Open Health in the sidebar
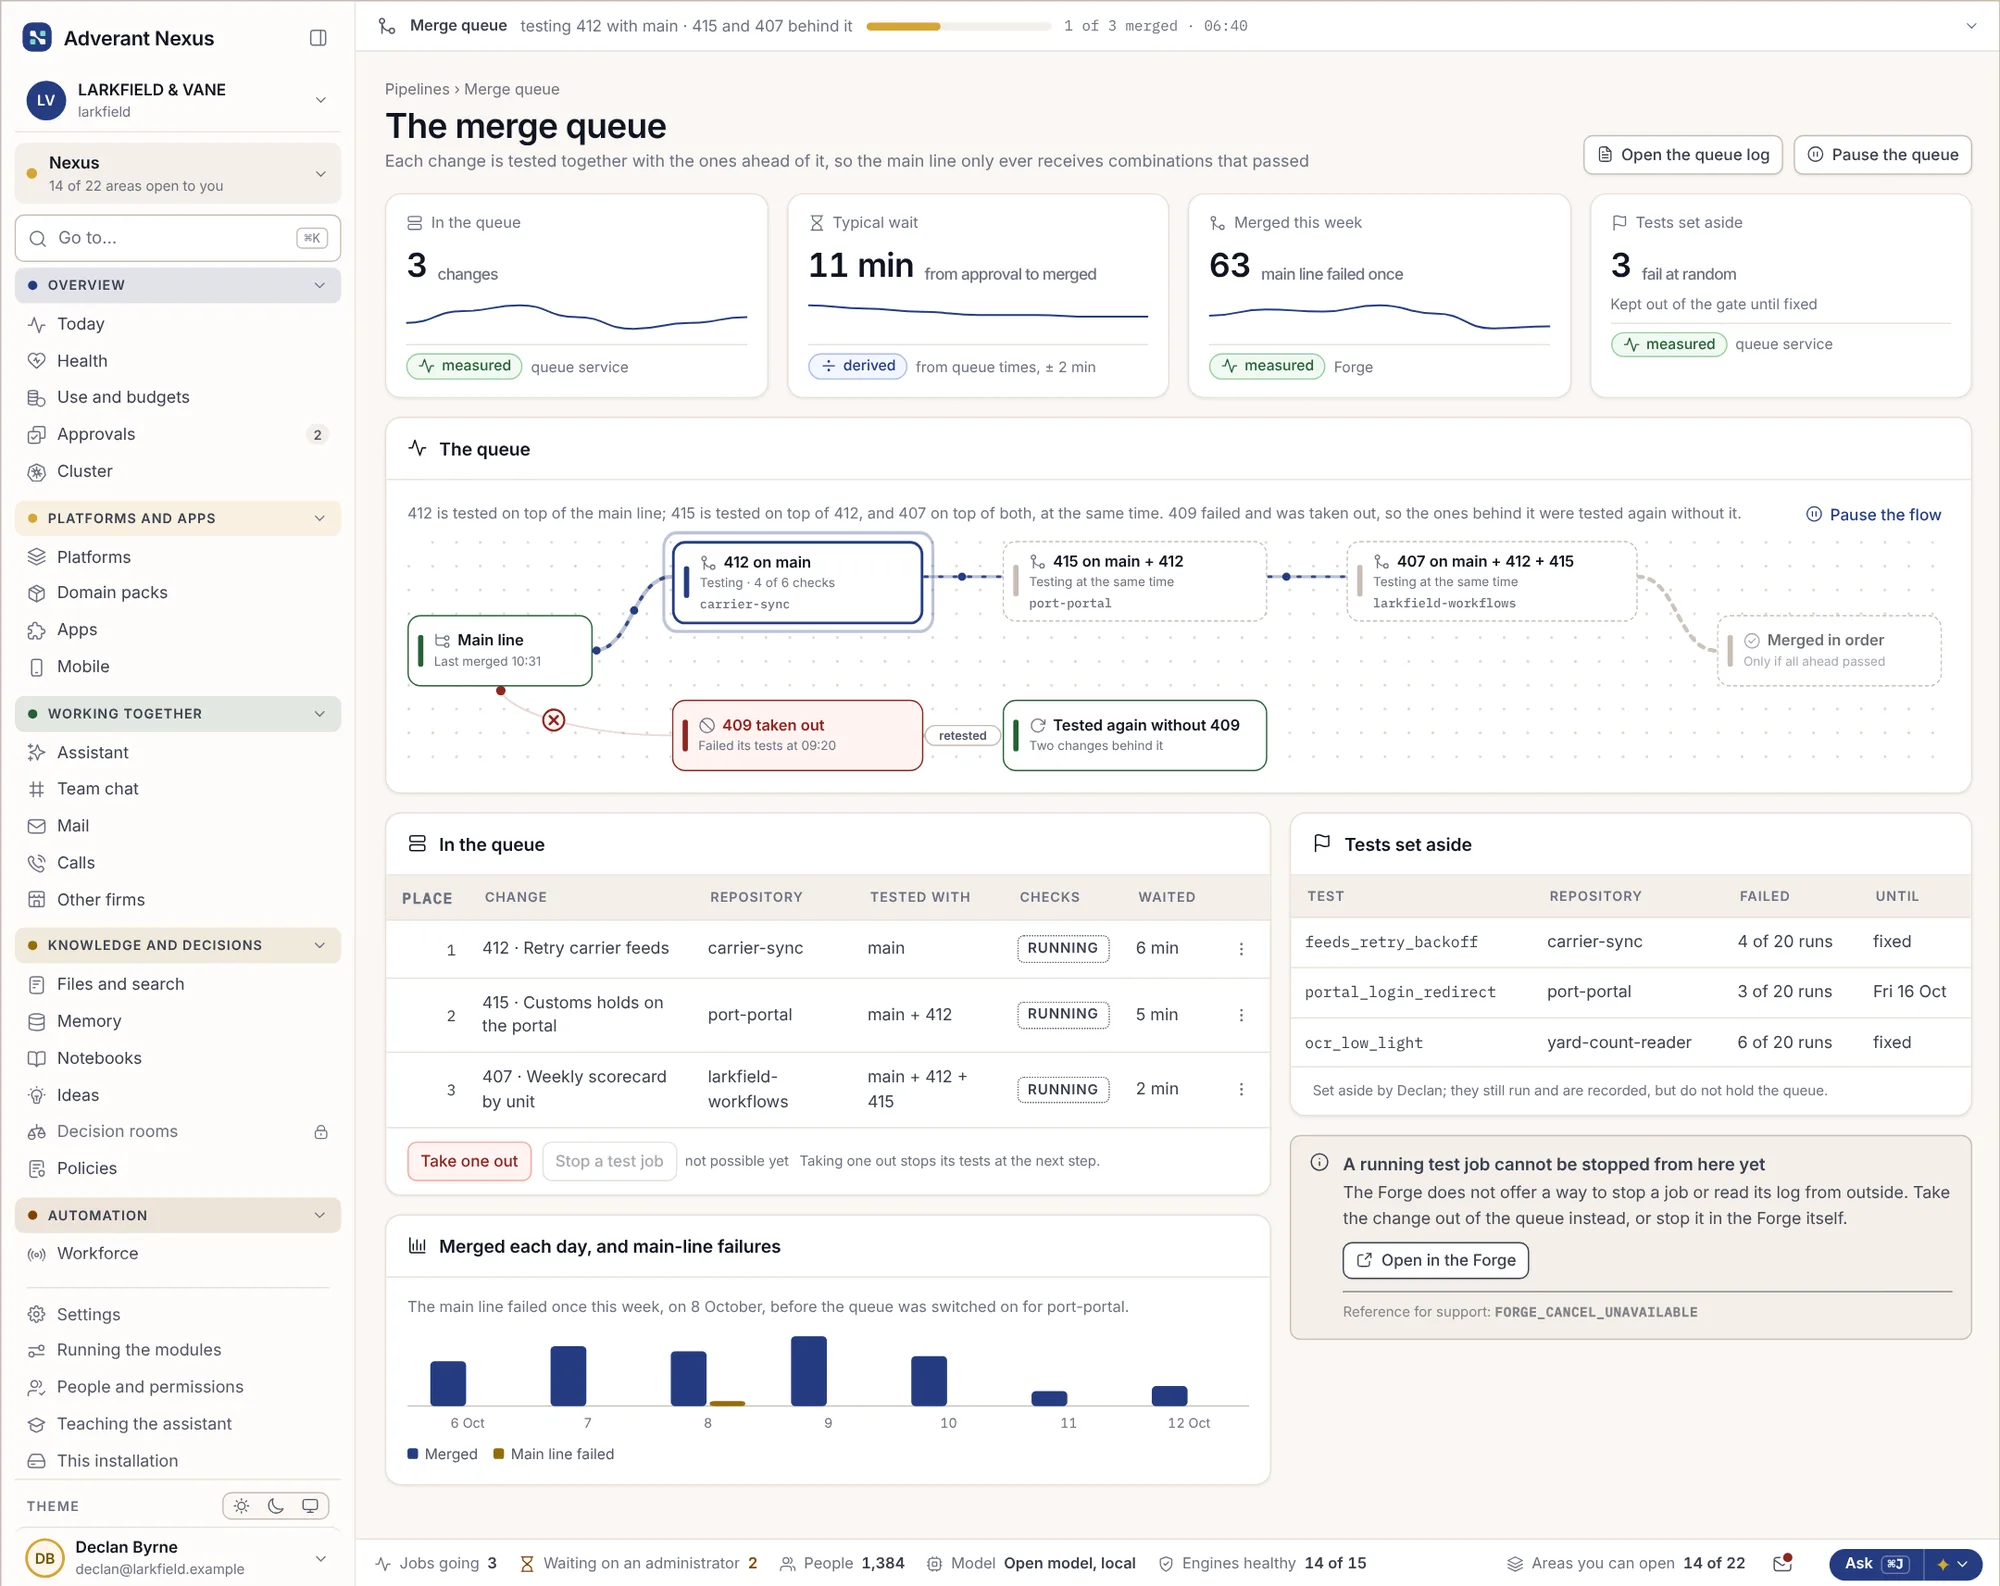The height and width of the screenshot is (1586, 2000). (x=178, y=361)
